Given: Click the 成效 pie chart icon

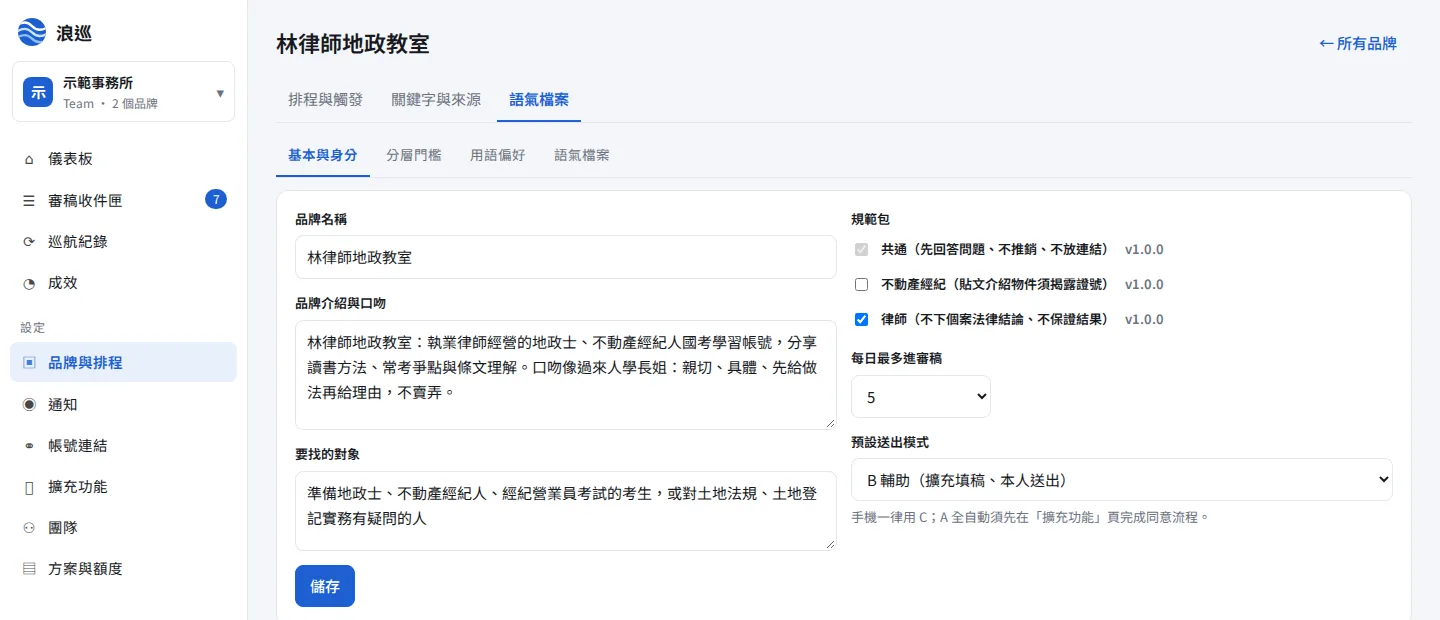Looking at the screenshot, I should 29,282.
